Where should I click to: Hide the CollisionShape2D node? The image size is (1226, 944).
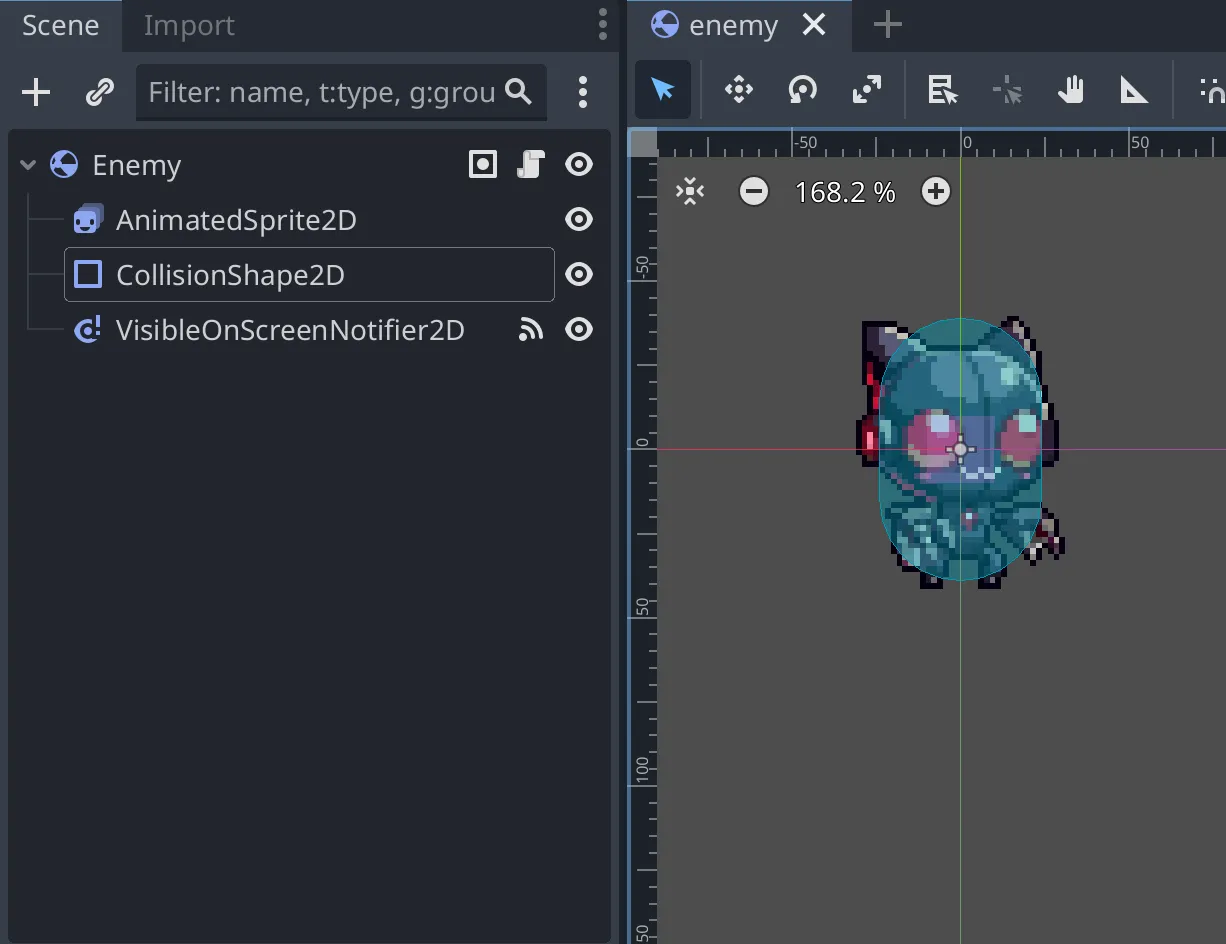pyautogui.click(x=579, y=274)
